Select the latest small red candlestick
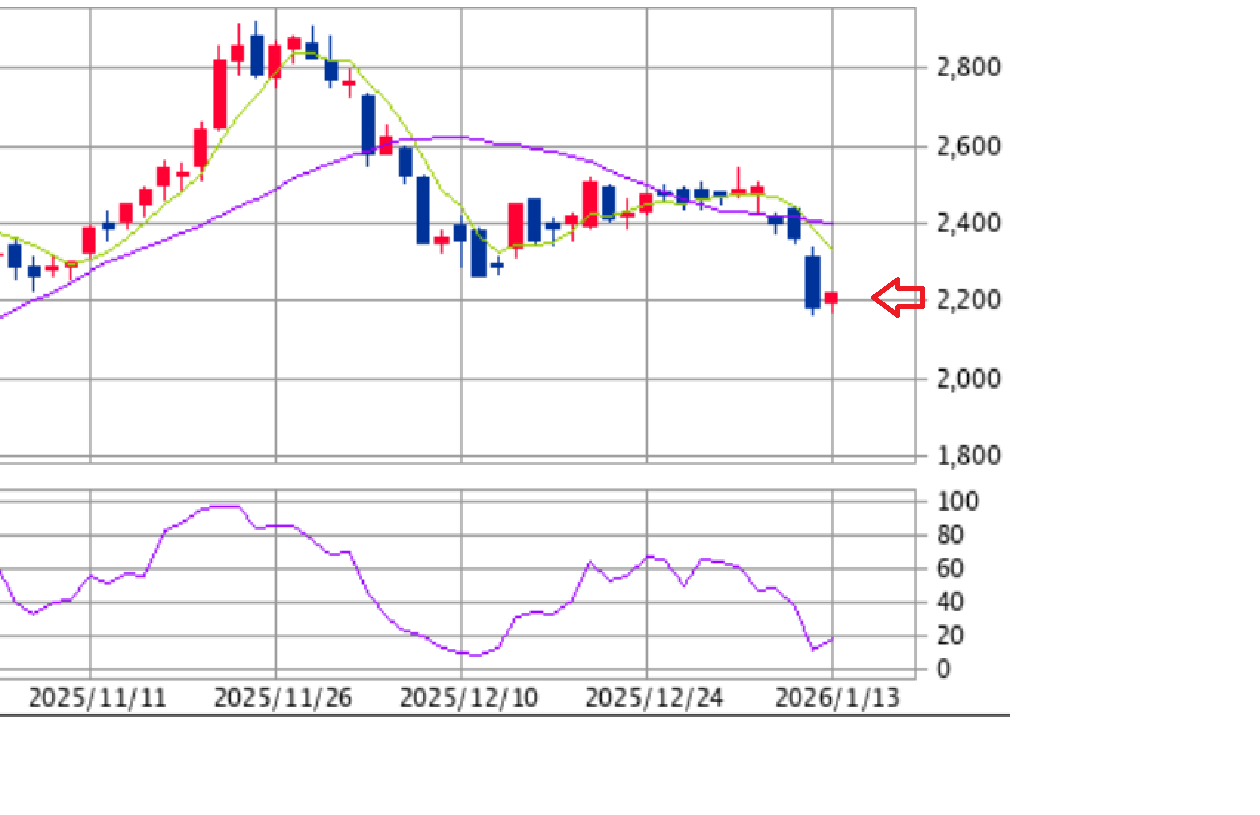 click(x=831, y=298)
